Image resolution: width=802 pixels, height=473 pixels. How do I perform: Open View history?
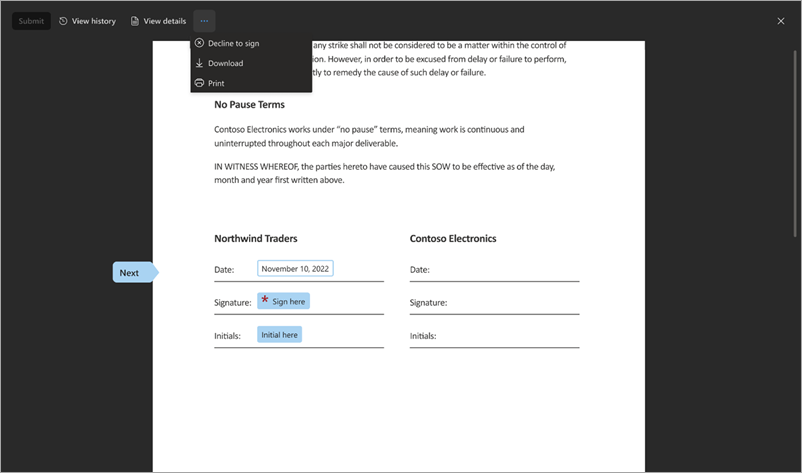click(87, 21)
